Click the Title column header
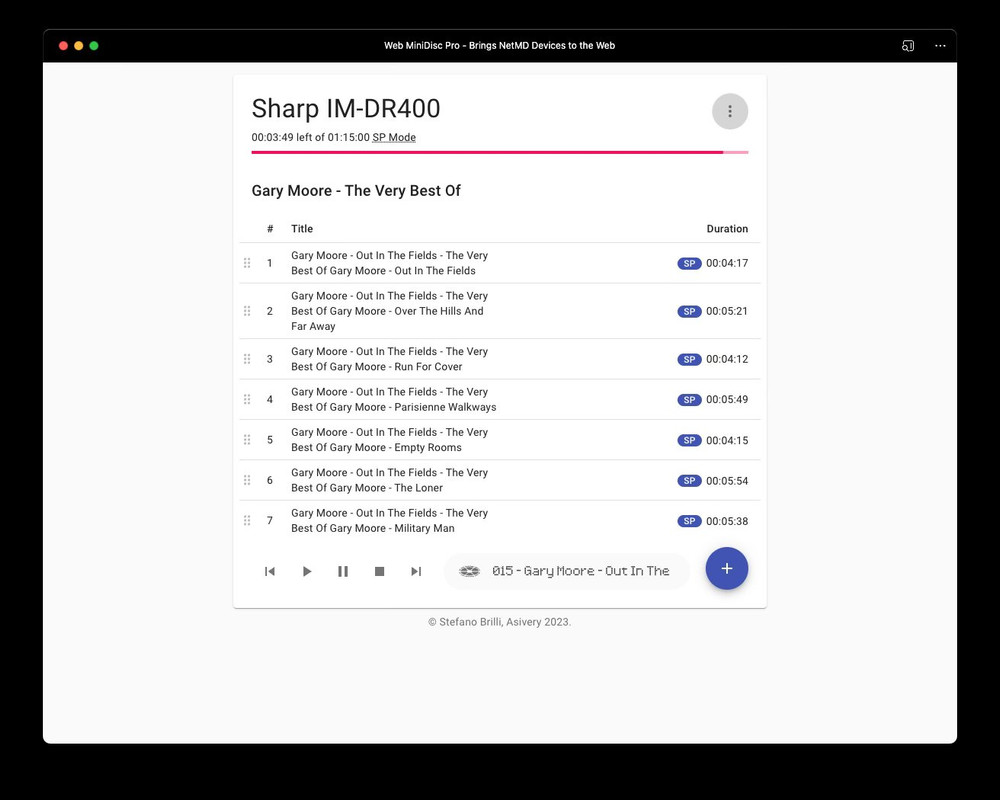 (x=302, y=228)
